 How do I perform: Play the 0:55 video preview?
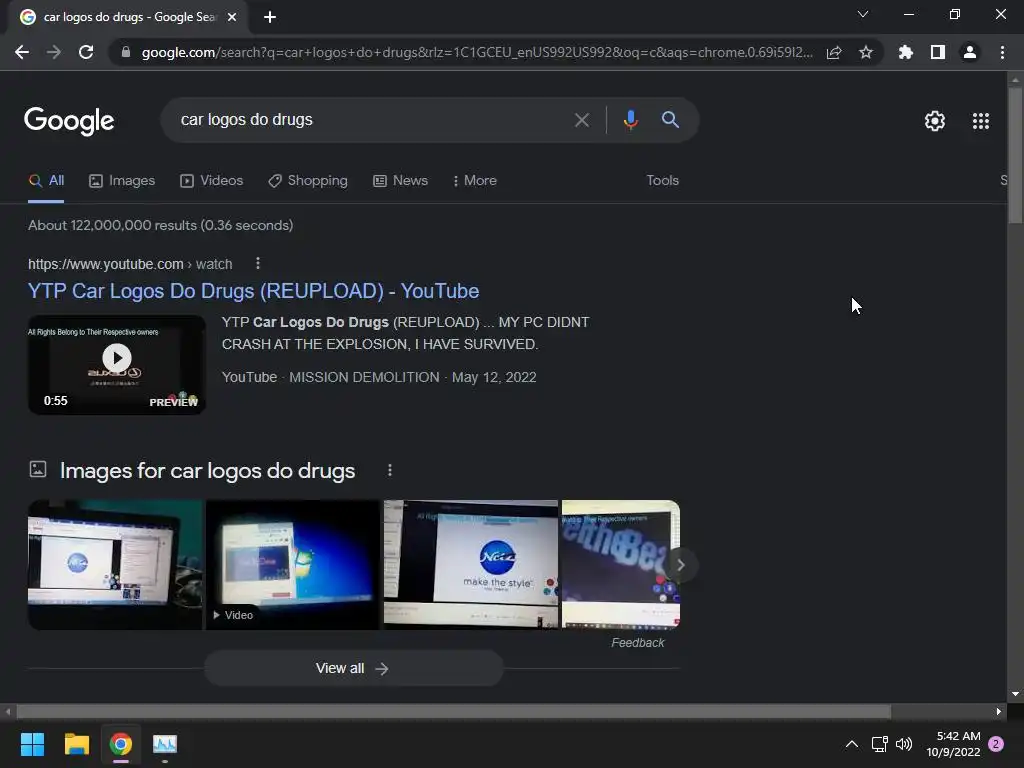[117, 364]
